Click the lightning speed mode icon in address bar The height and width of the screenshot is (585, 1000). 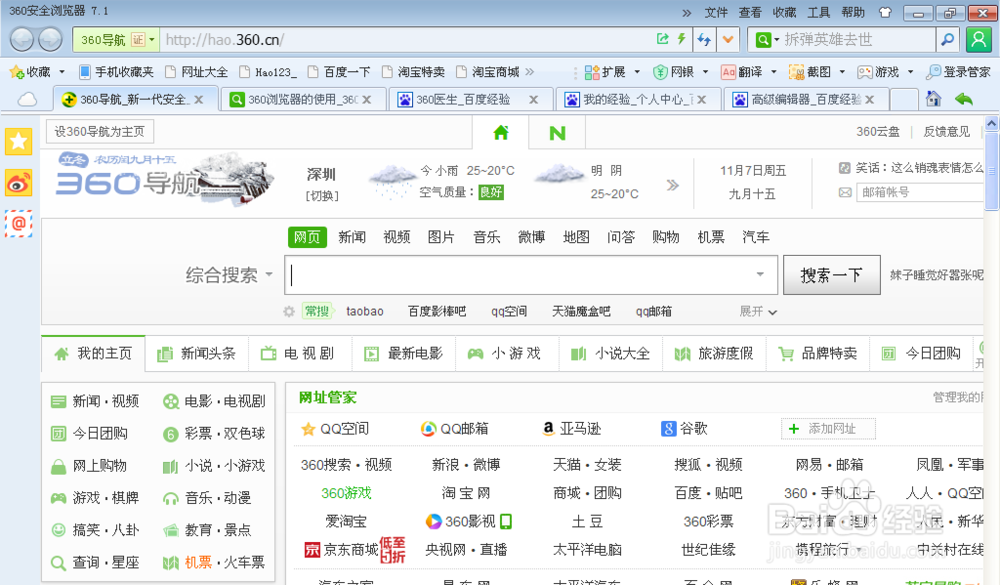pyautogui.click(x=682, y=39)
